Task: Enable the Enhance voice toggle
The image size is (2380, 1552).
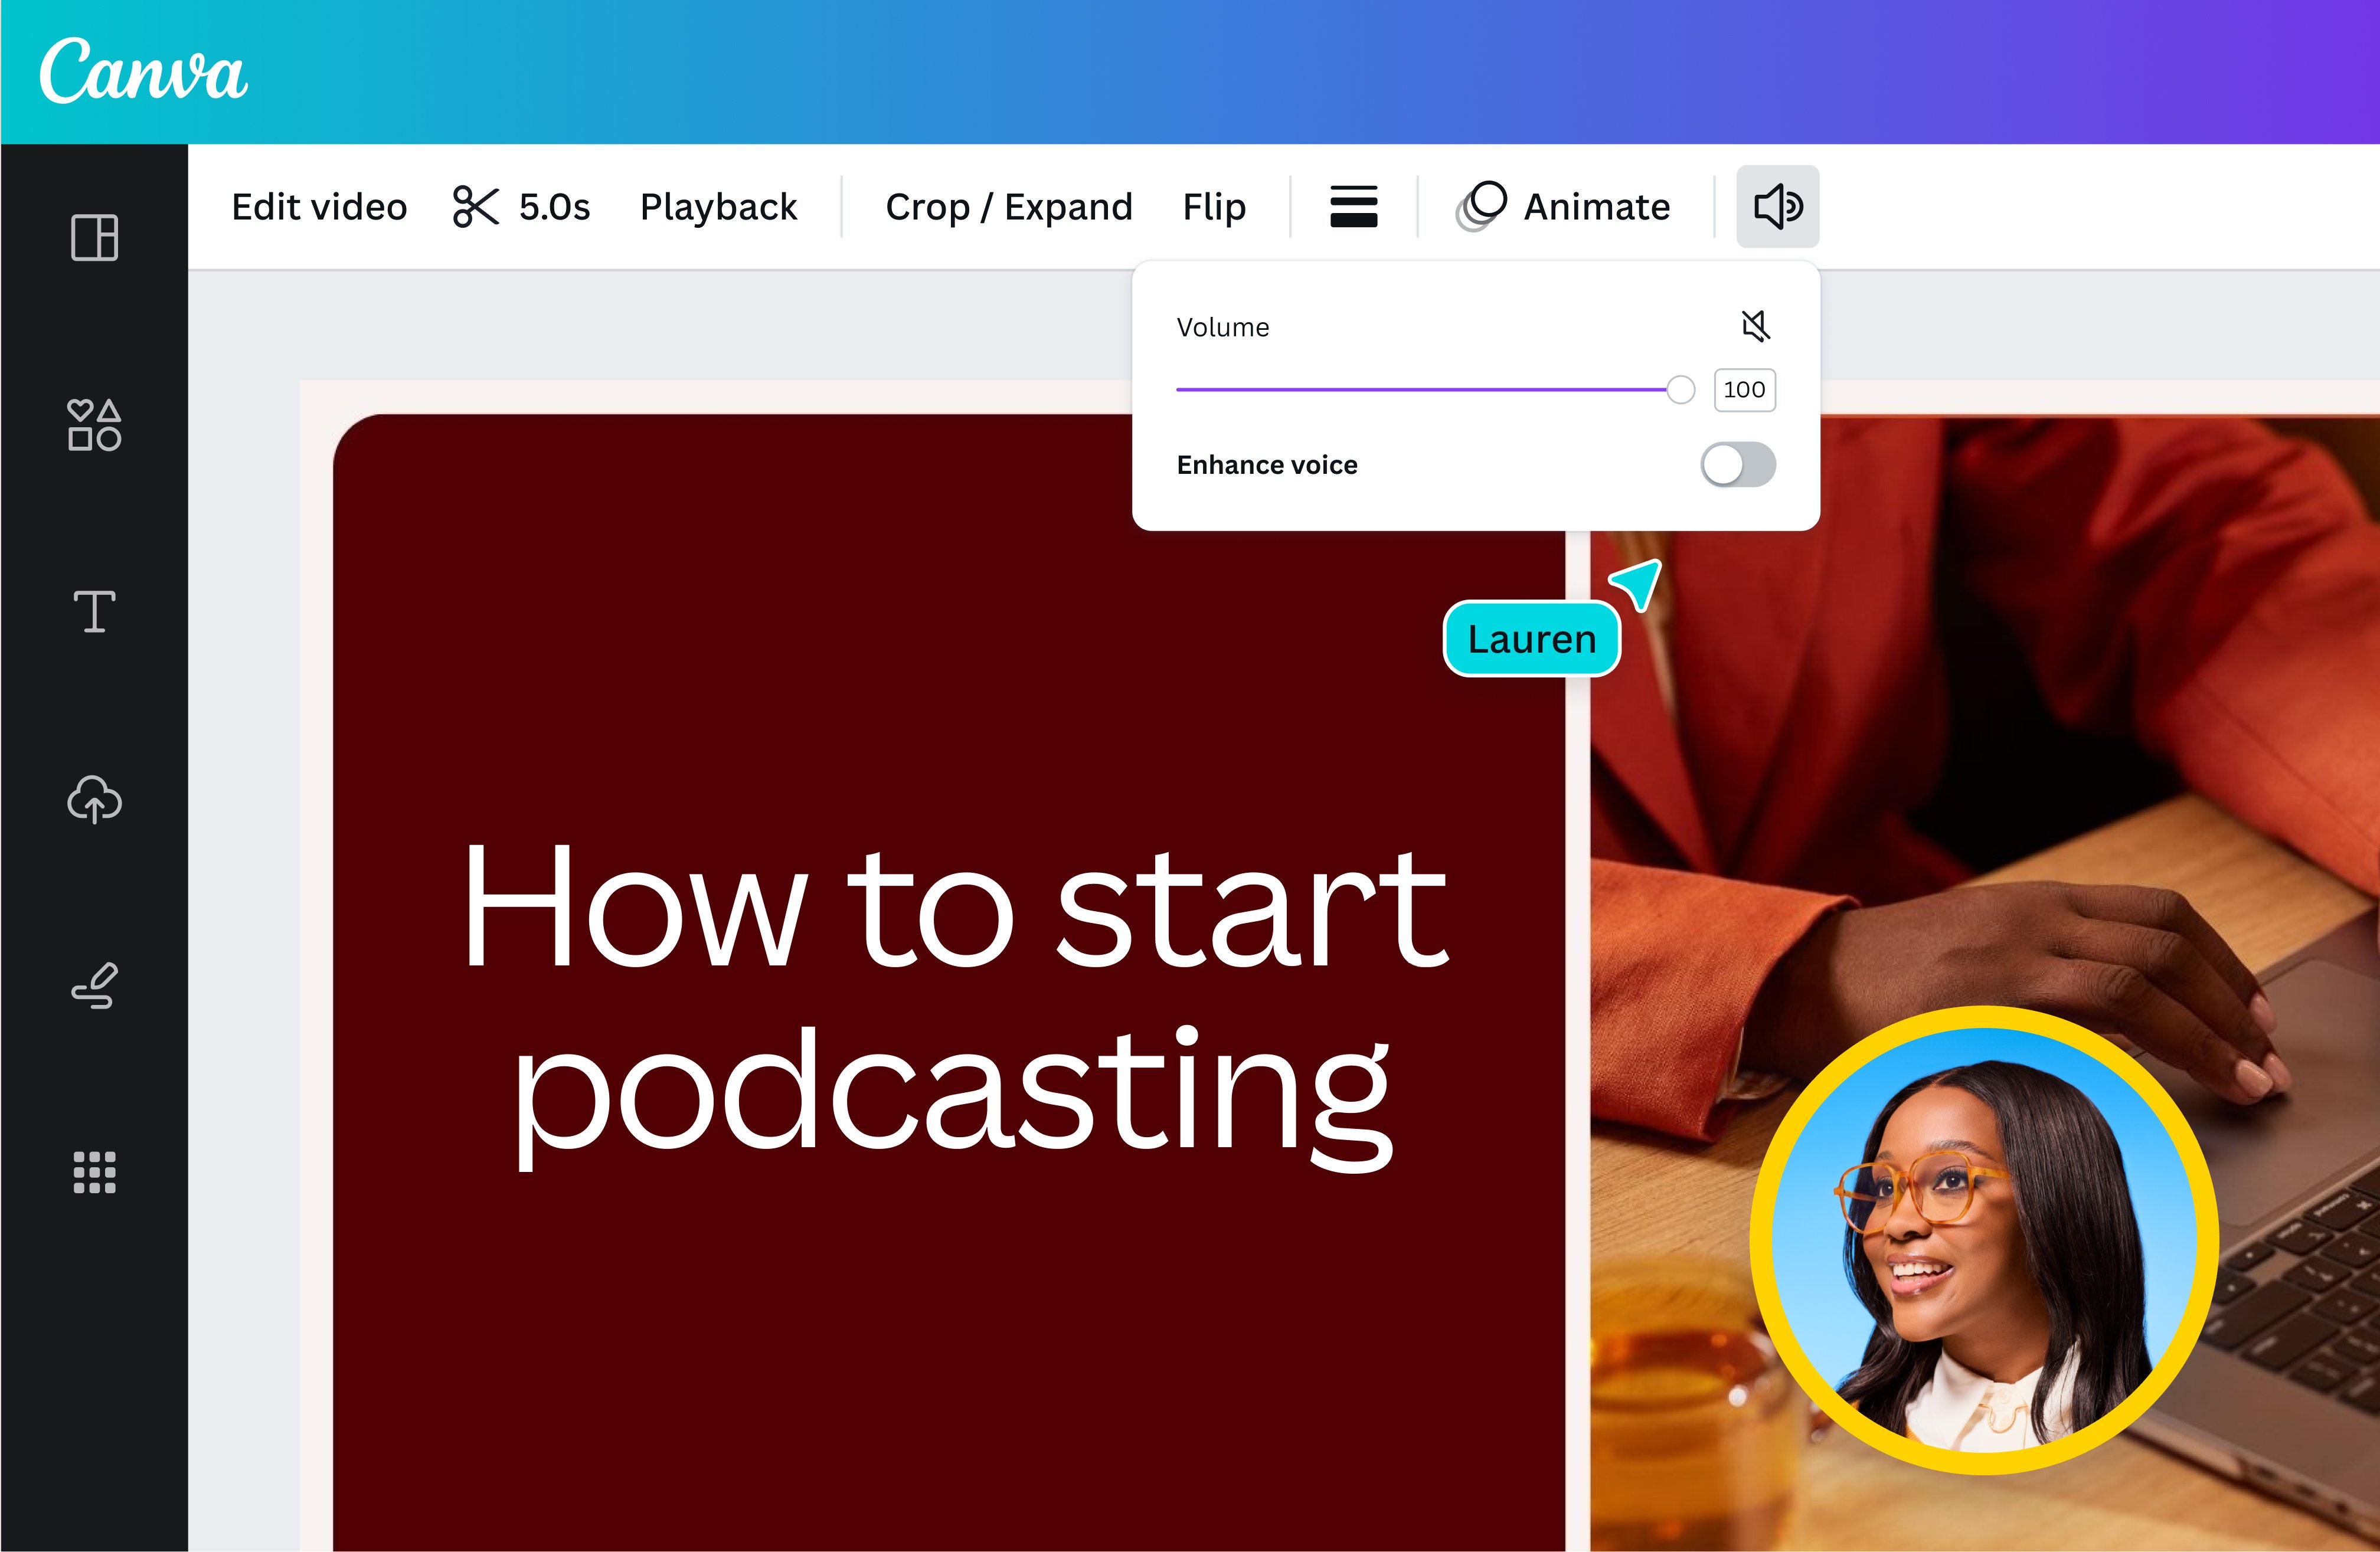Action: point(1738,464)
